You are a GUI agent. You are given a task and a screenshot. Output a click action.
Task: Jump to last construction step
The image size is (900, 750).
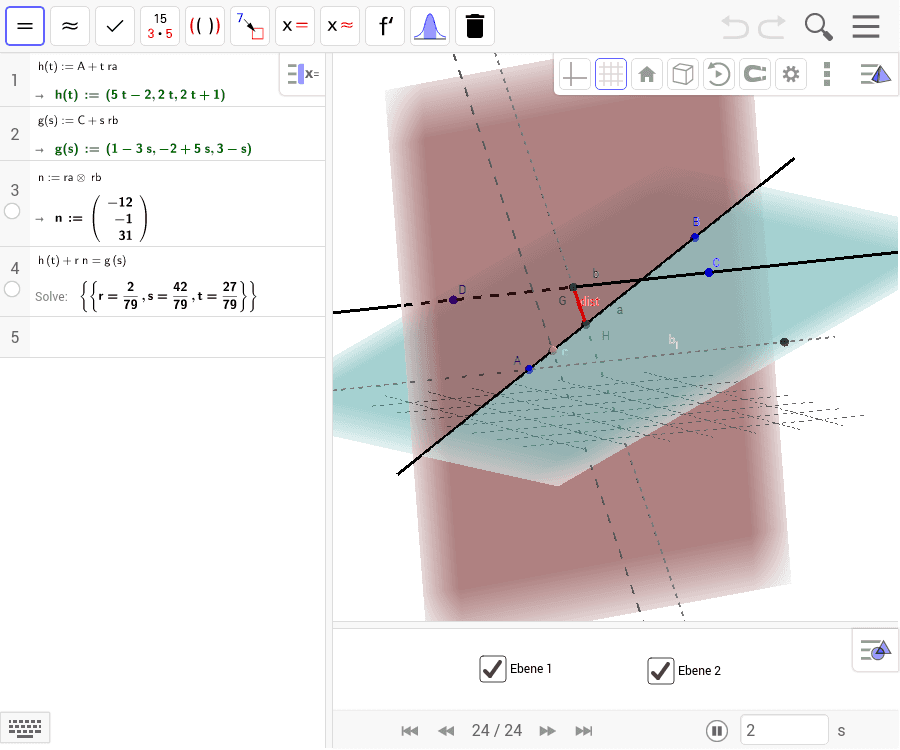pos(584,731)
